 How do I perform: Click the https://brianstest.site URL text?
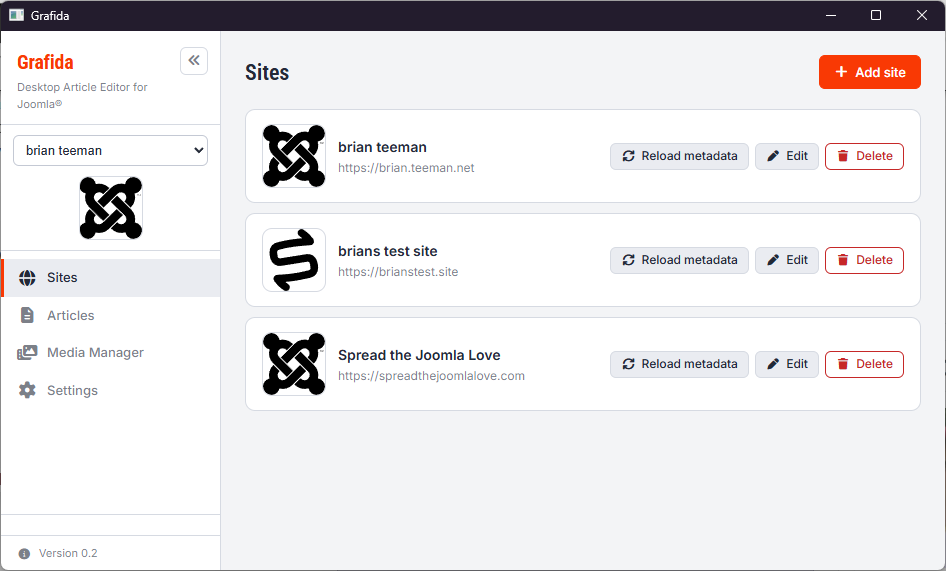398,272
